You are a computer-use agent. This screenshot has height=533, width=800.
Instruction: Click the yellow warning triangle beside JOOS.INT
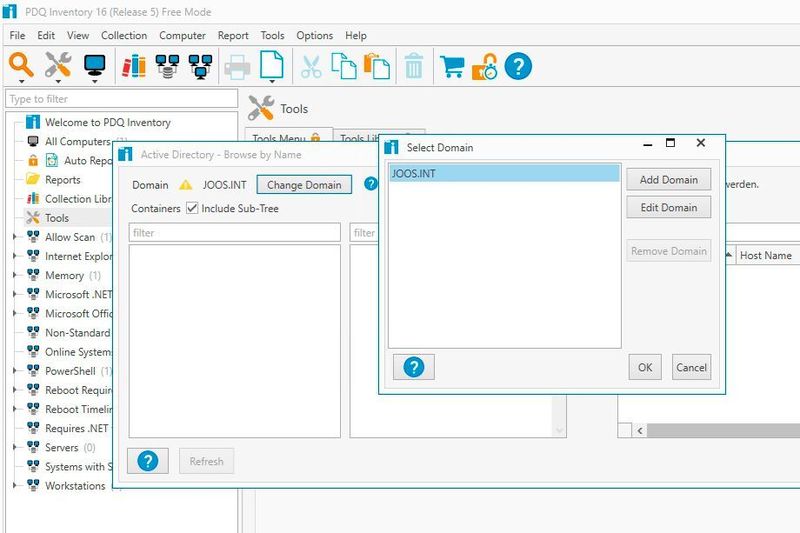pos(186,185)
